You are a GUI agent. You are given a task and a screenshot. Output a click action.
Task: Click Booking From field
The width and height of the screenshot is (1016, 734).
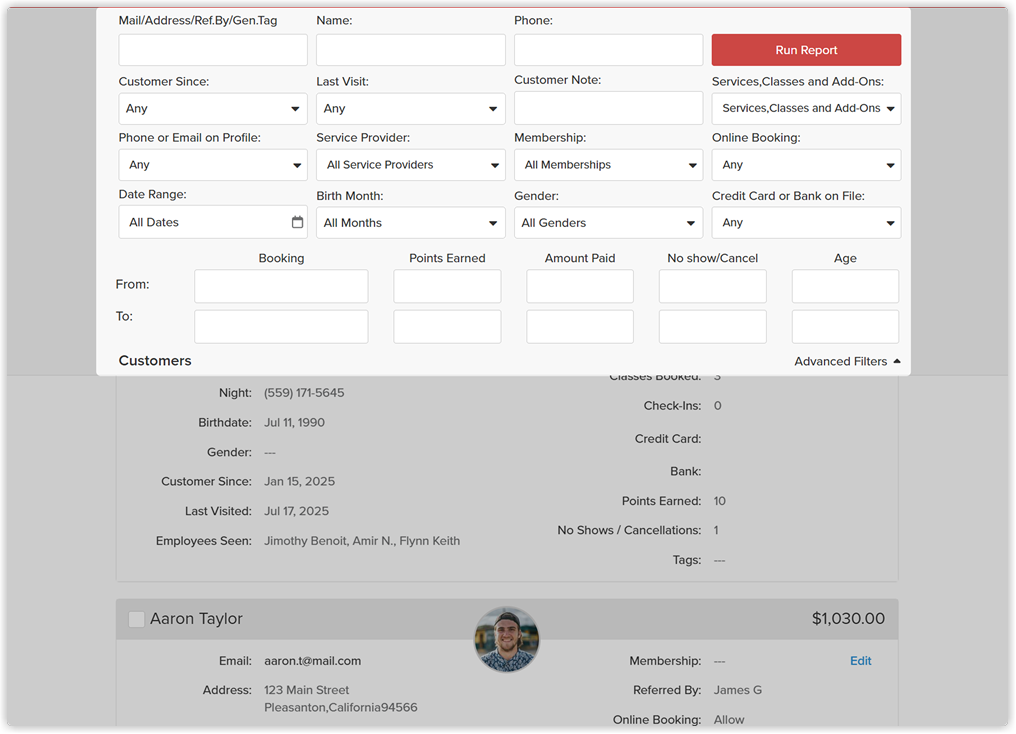tap(281, 286)
